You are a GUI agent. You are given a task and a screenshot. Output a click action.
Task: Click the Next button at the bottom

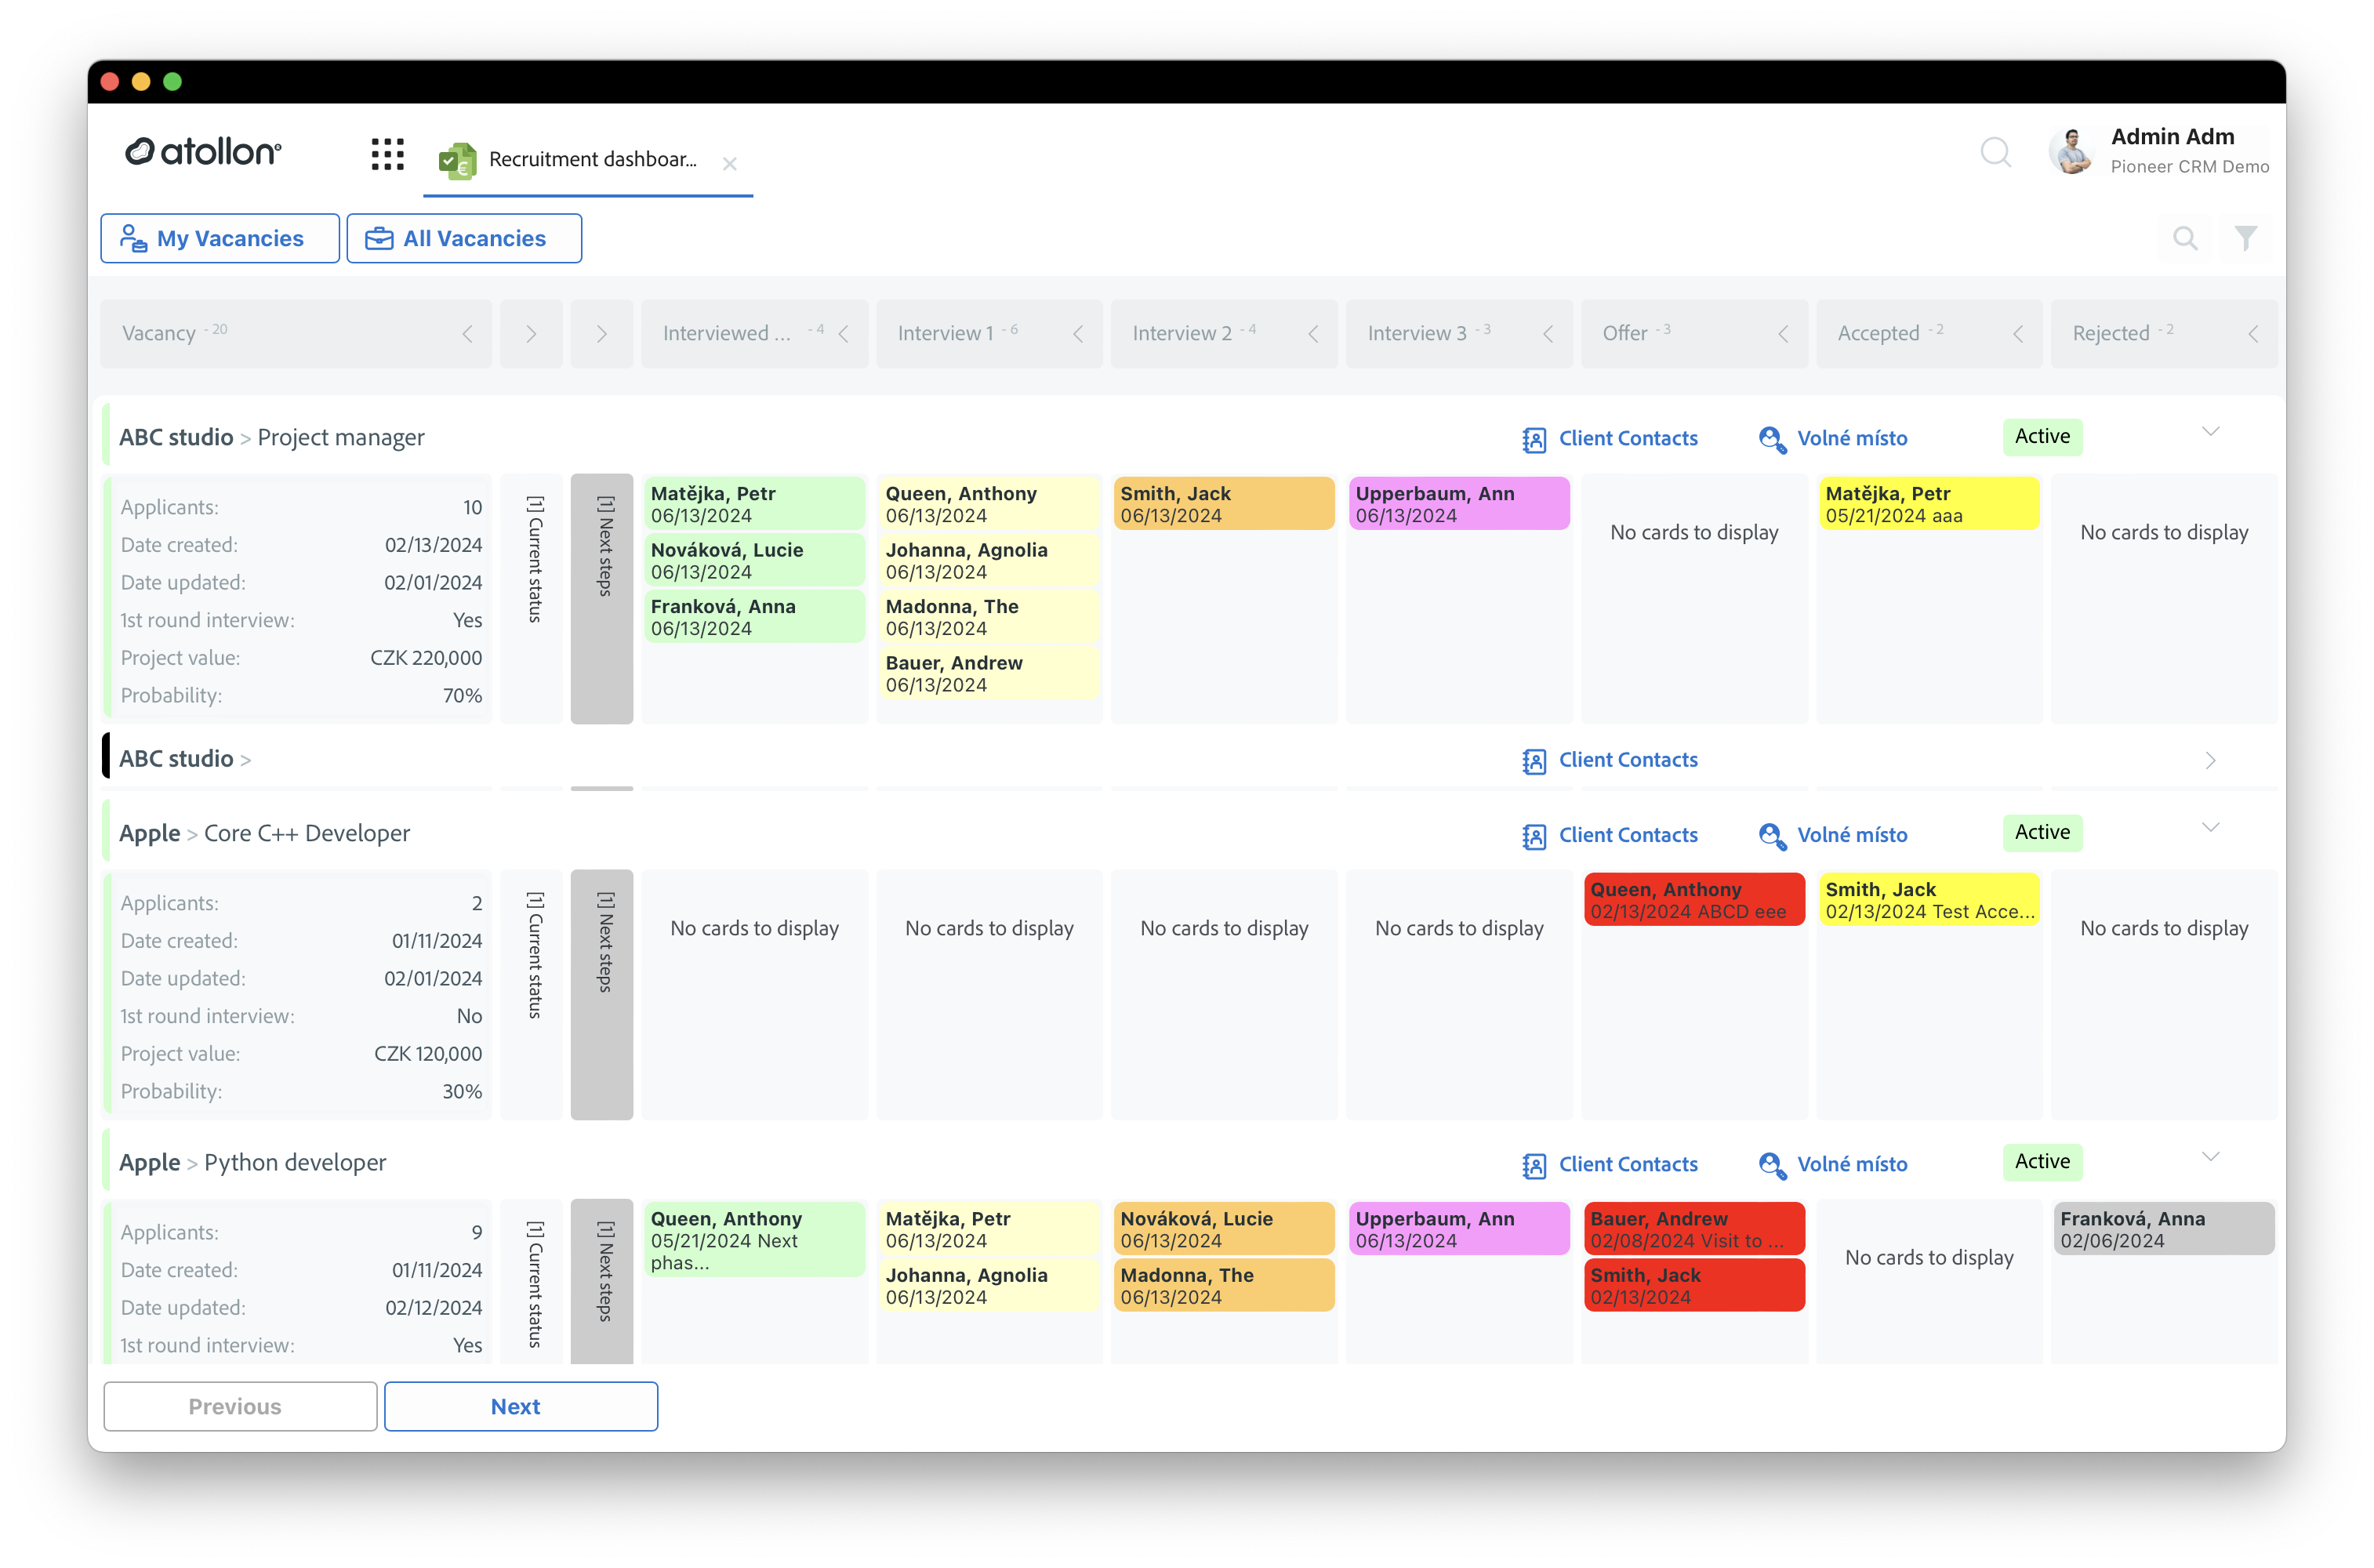coord(520,1406)
